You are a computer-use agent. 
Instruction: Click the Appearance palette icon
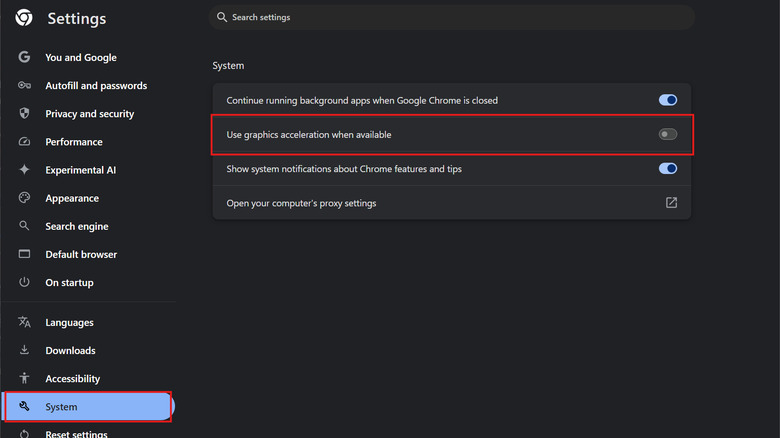(x=24, y=198)
